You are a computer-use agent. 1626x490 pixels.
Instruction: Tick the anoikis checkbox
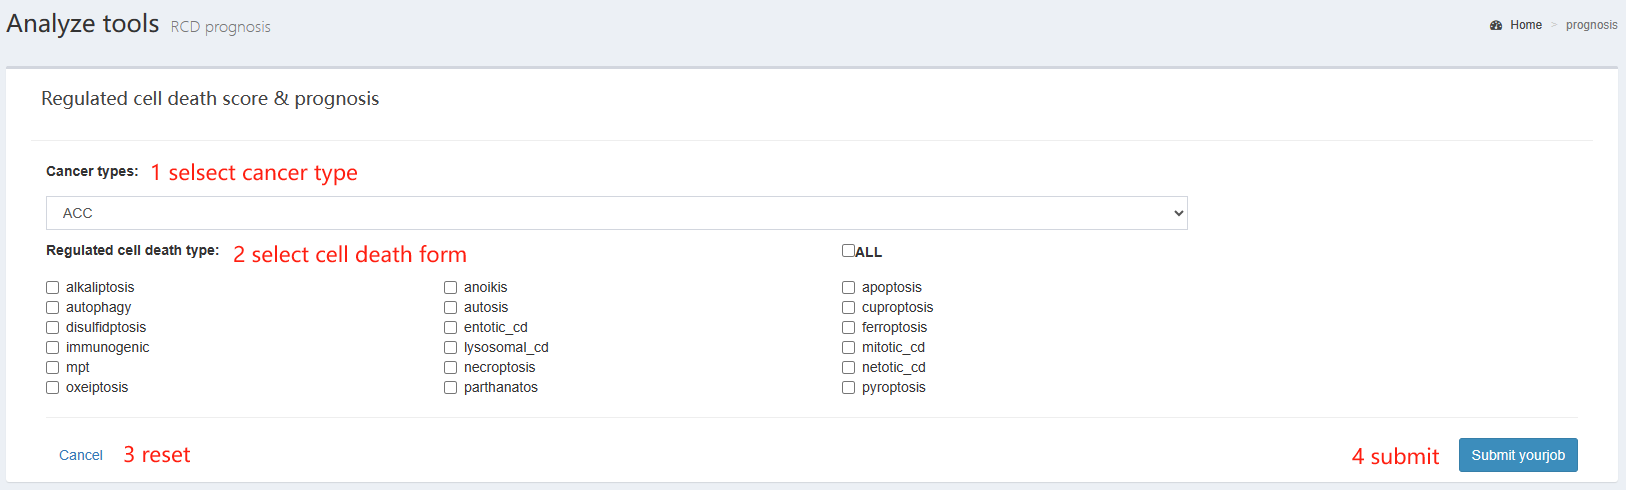[450, 287]
